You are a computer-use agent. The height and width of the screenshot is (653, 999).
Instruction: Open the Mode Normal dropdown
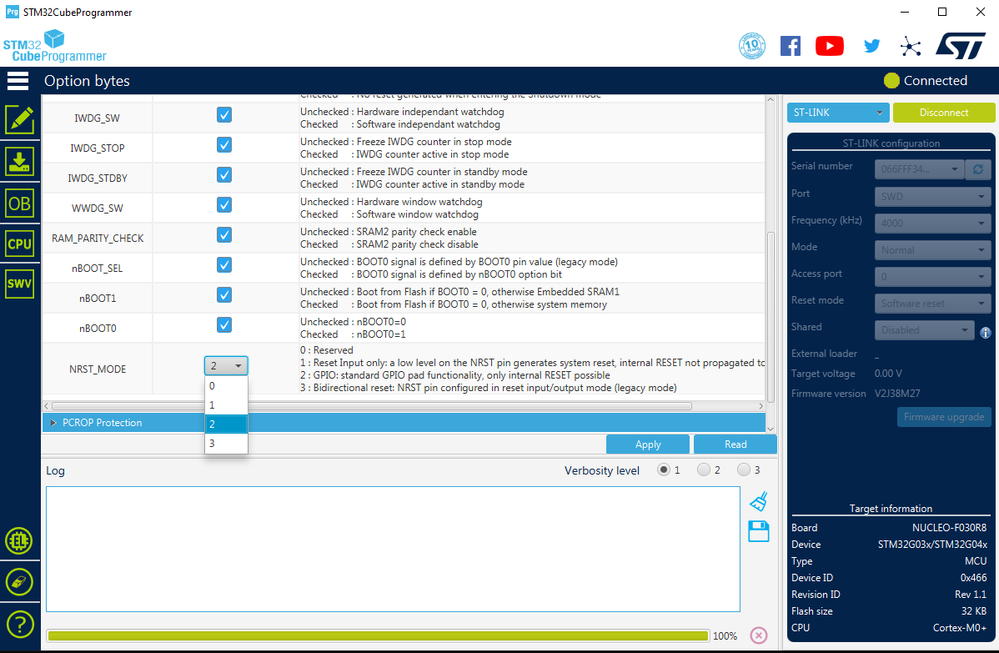click(x=932, y=250)
